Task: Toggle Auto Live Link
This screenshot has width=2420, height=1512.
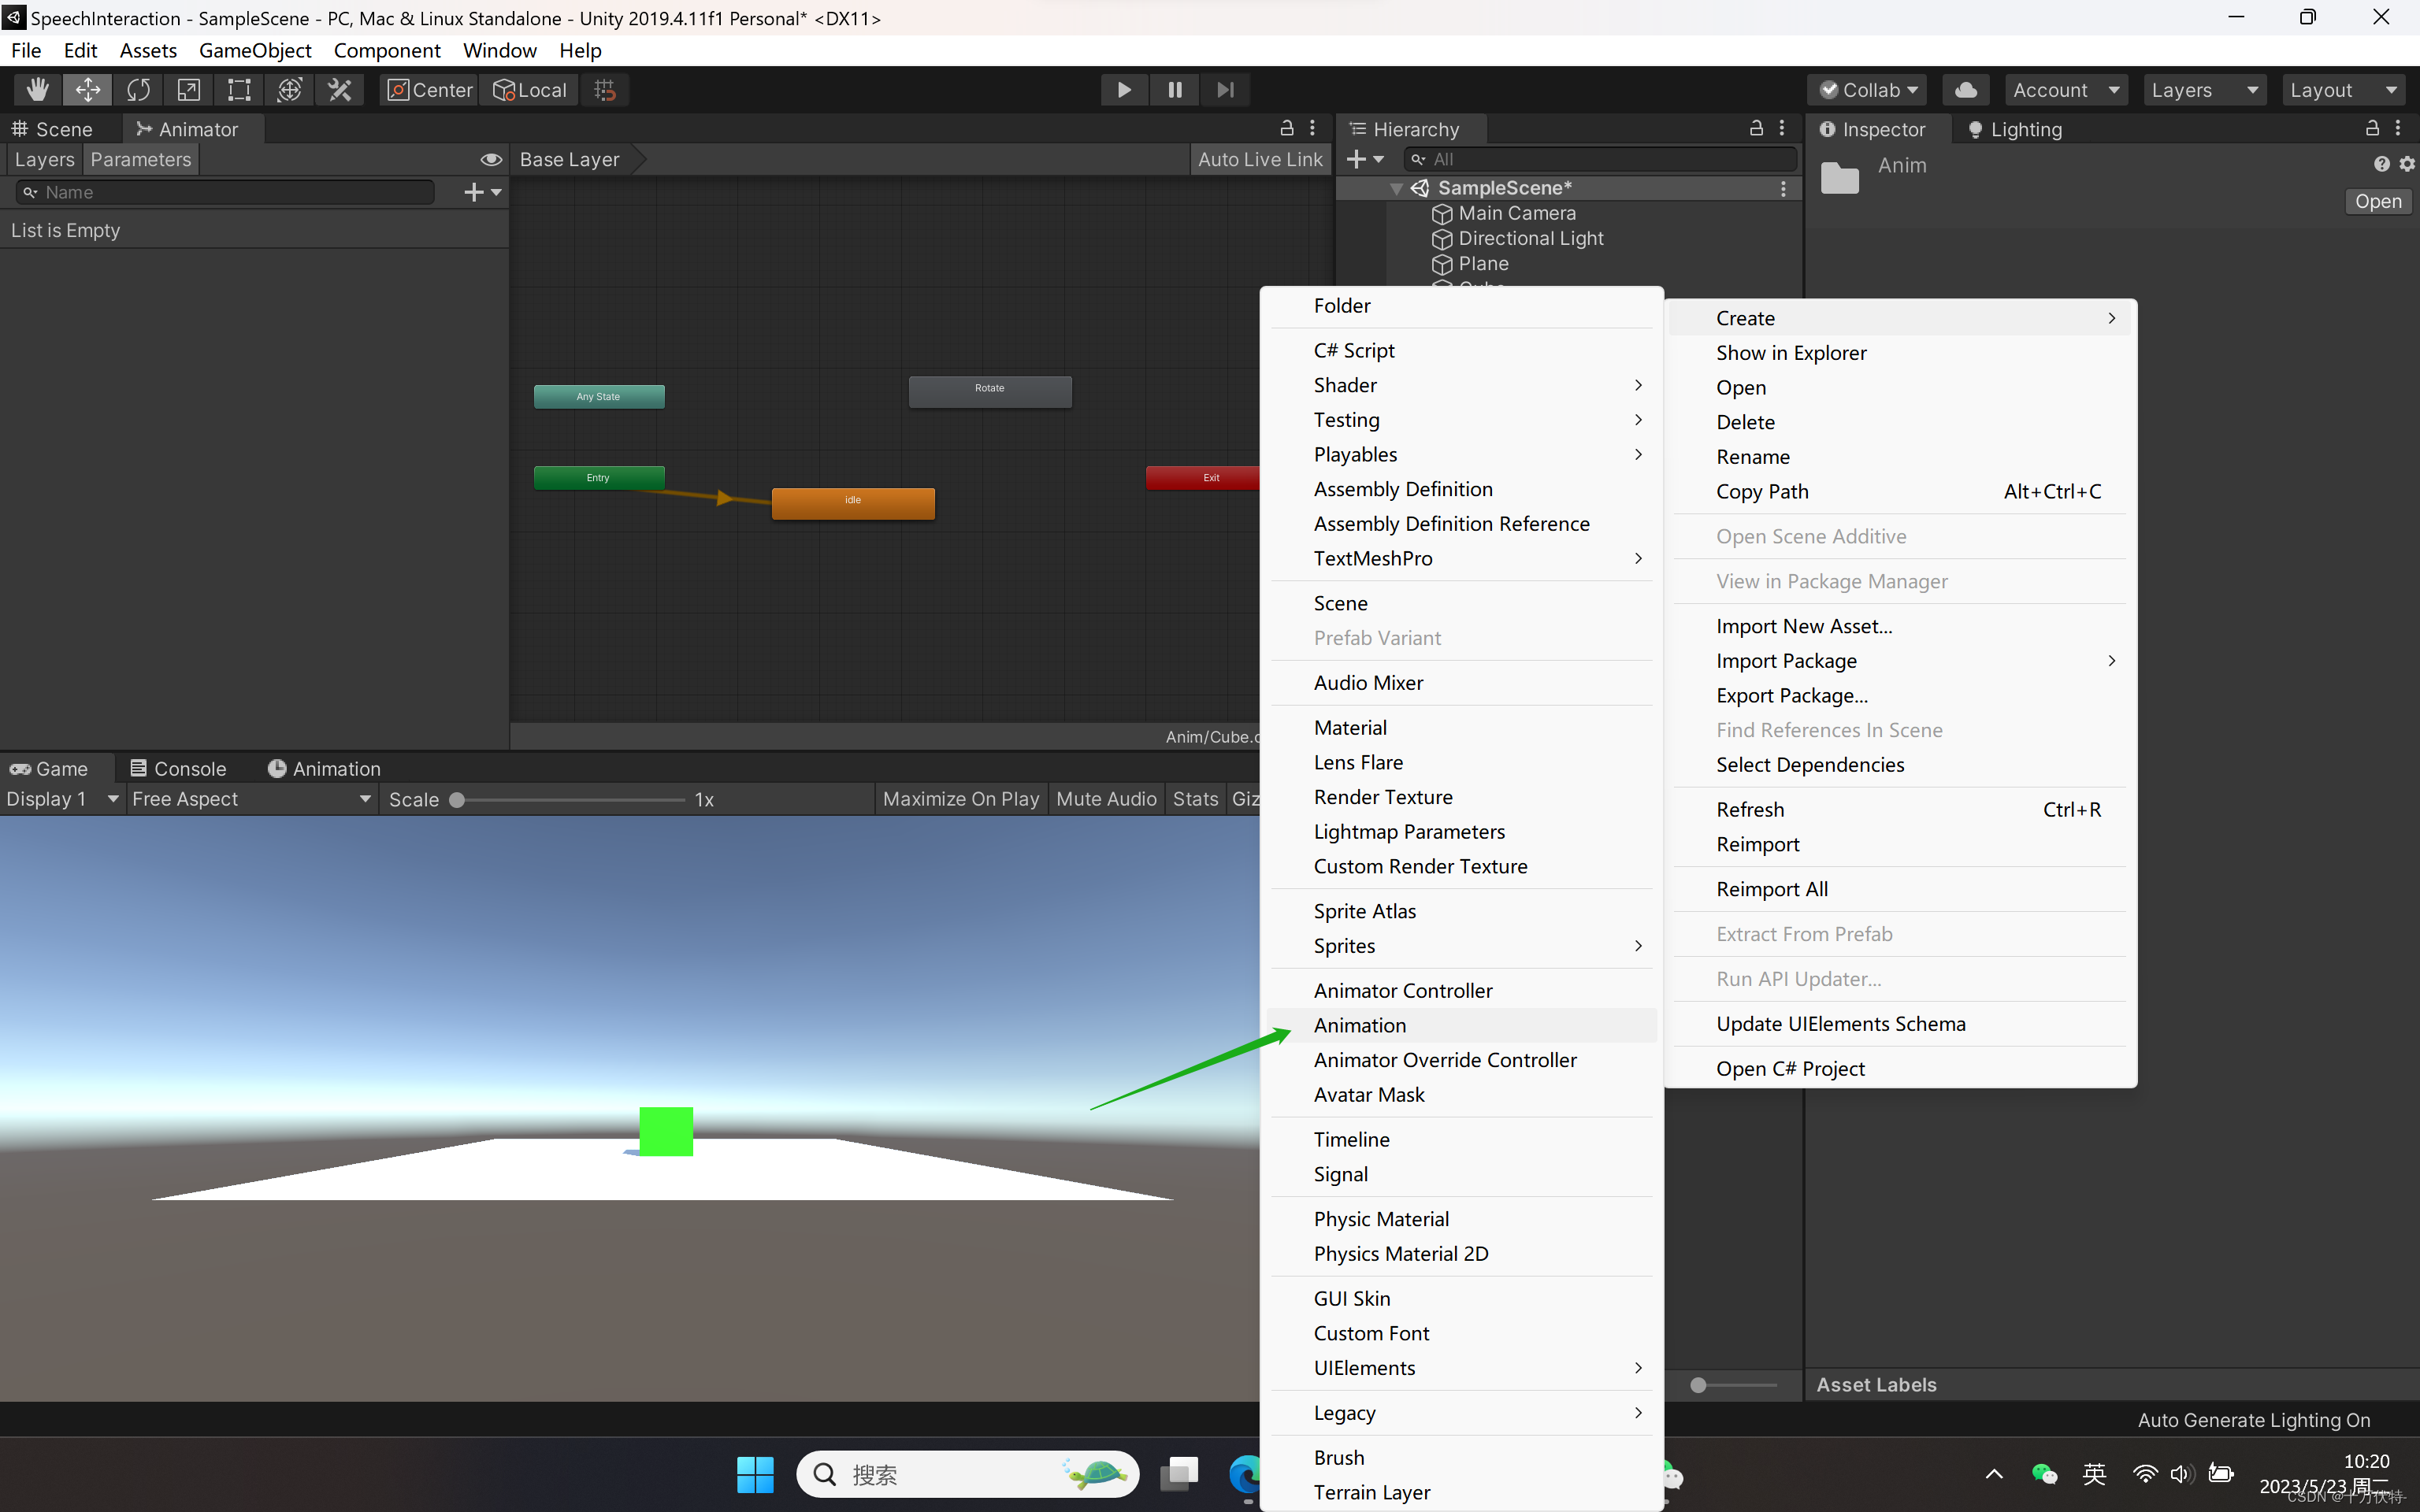Action: point(1259,160)
